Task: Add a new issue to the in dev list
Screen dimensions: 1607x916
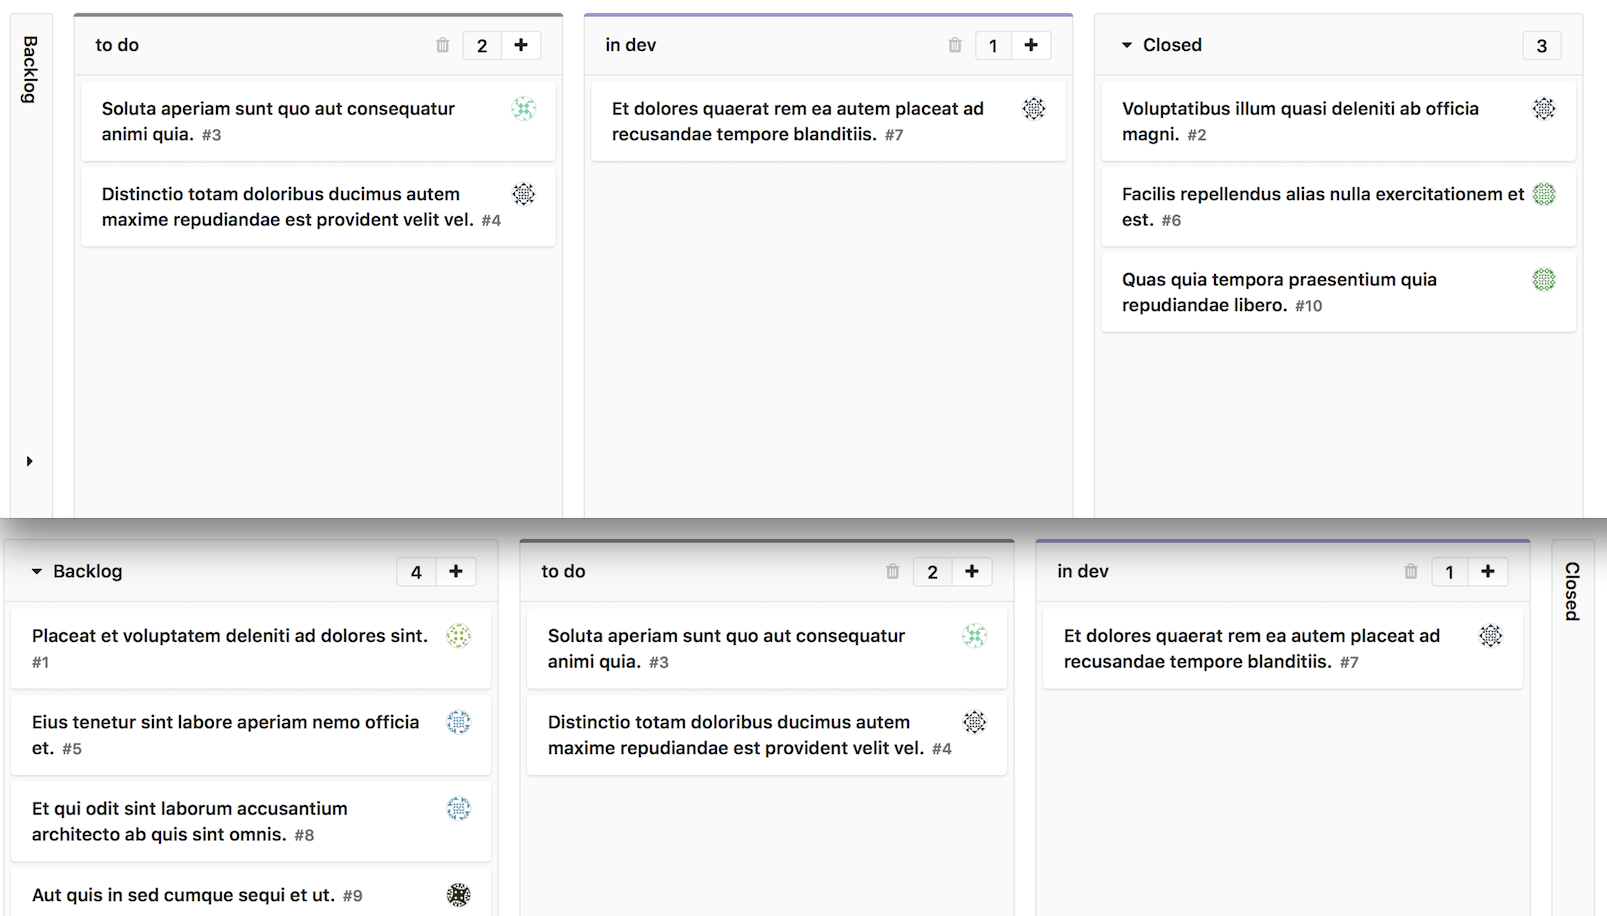Action: pyautogui.click(x=1032, y=45)
